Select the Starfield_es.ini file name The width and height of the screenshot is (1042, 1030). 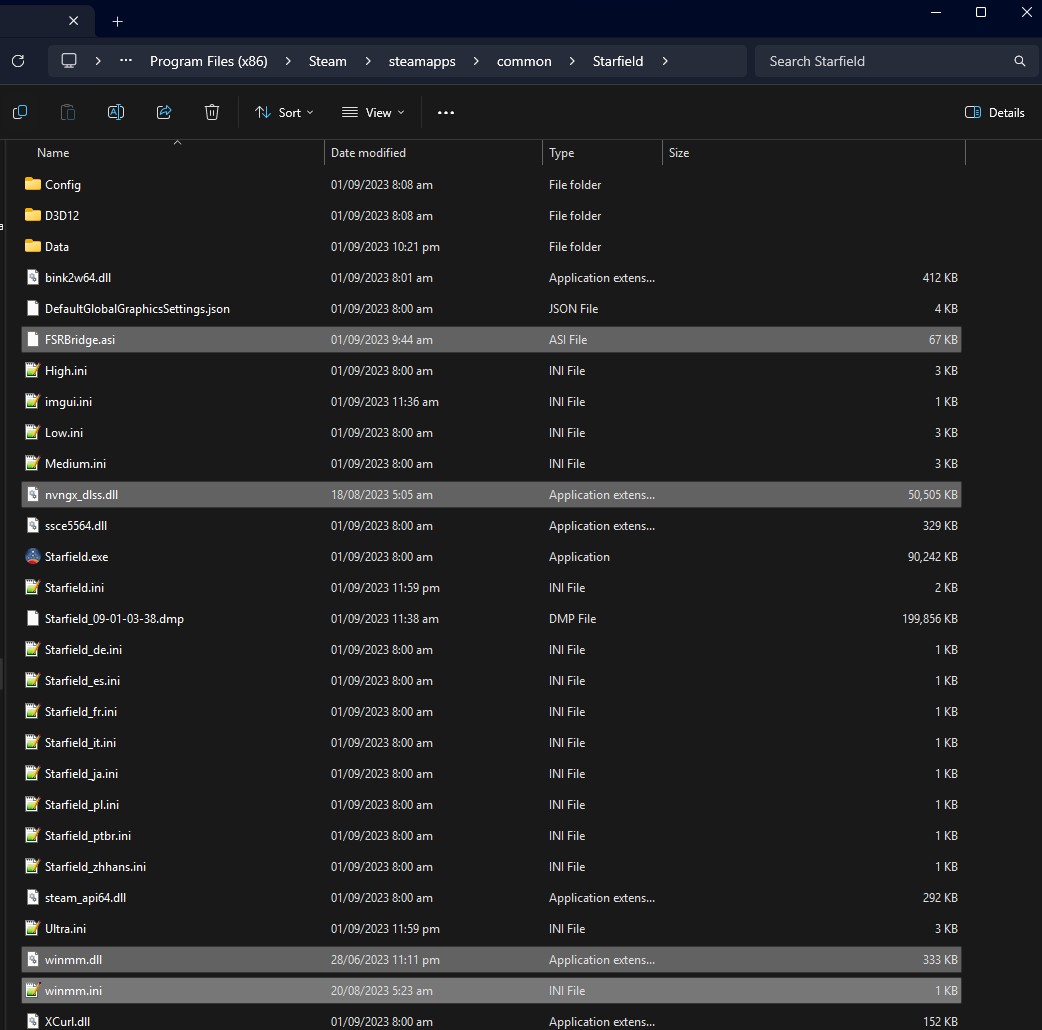pyautogui.click(x=82, y=681)
